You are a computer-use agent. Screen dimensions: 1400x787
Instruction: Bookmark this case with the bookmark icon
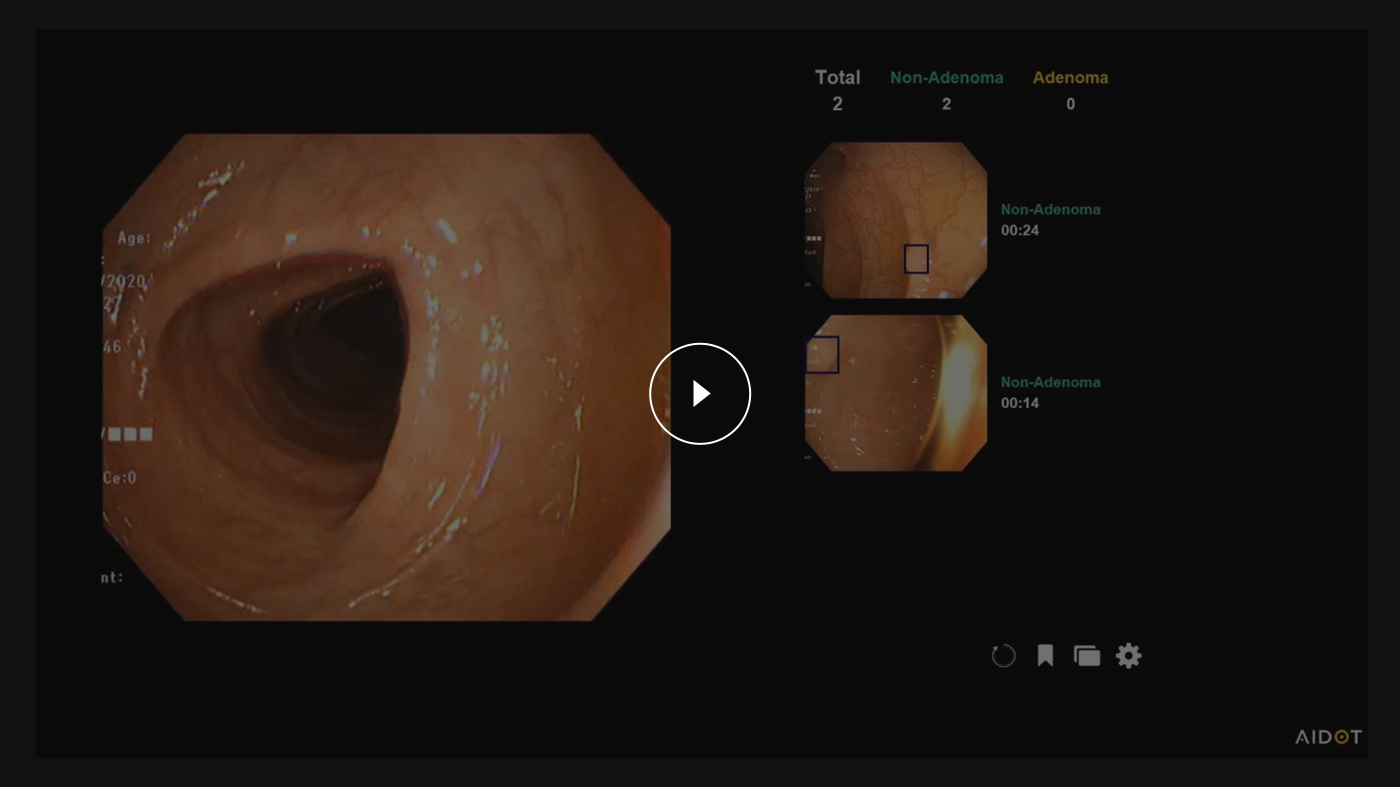(x=1044, y=655)
